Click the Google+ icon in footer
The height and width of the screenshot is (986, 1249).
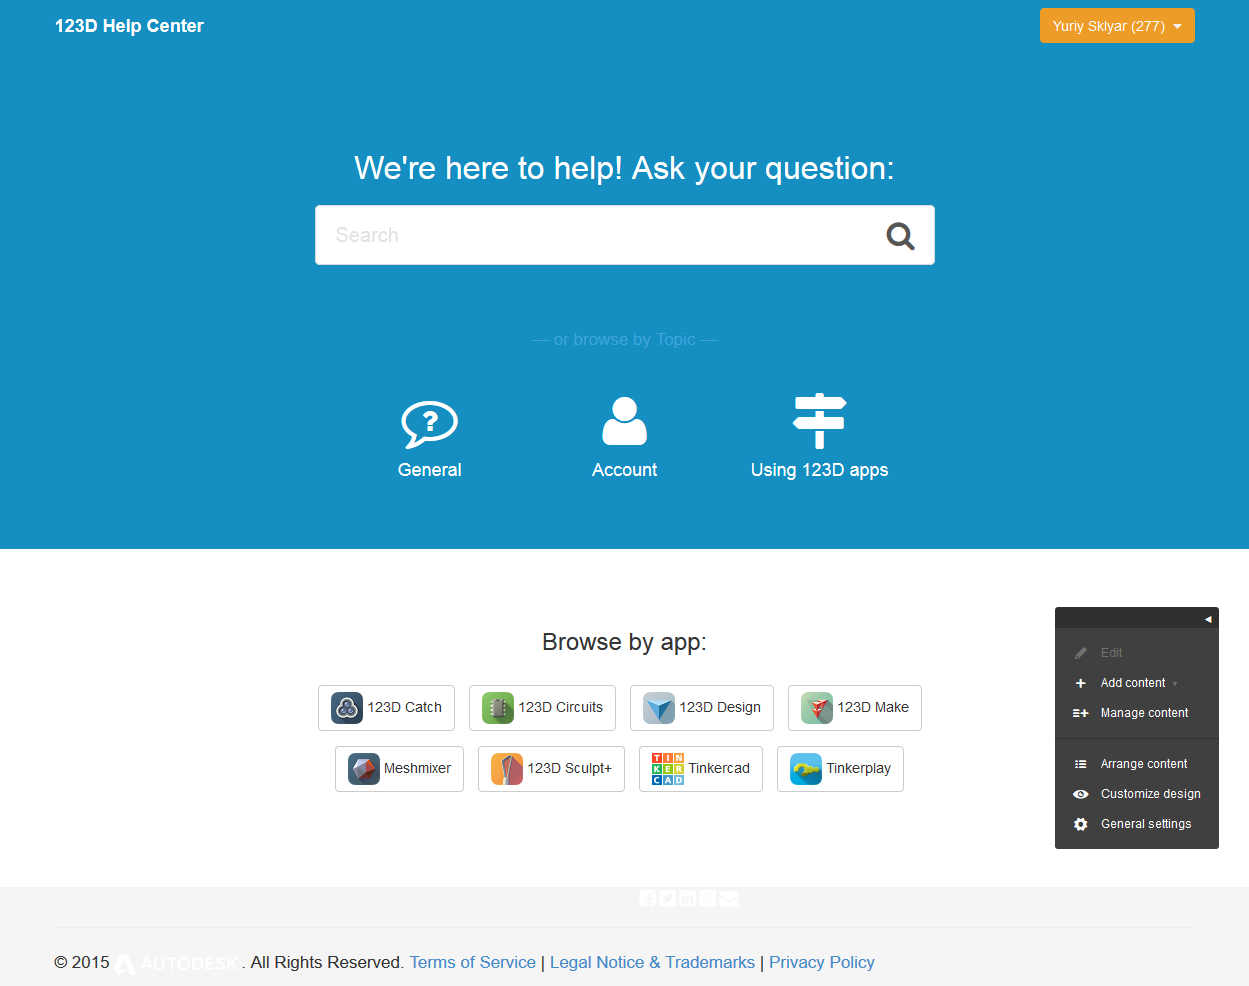click(708, 898)
